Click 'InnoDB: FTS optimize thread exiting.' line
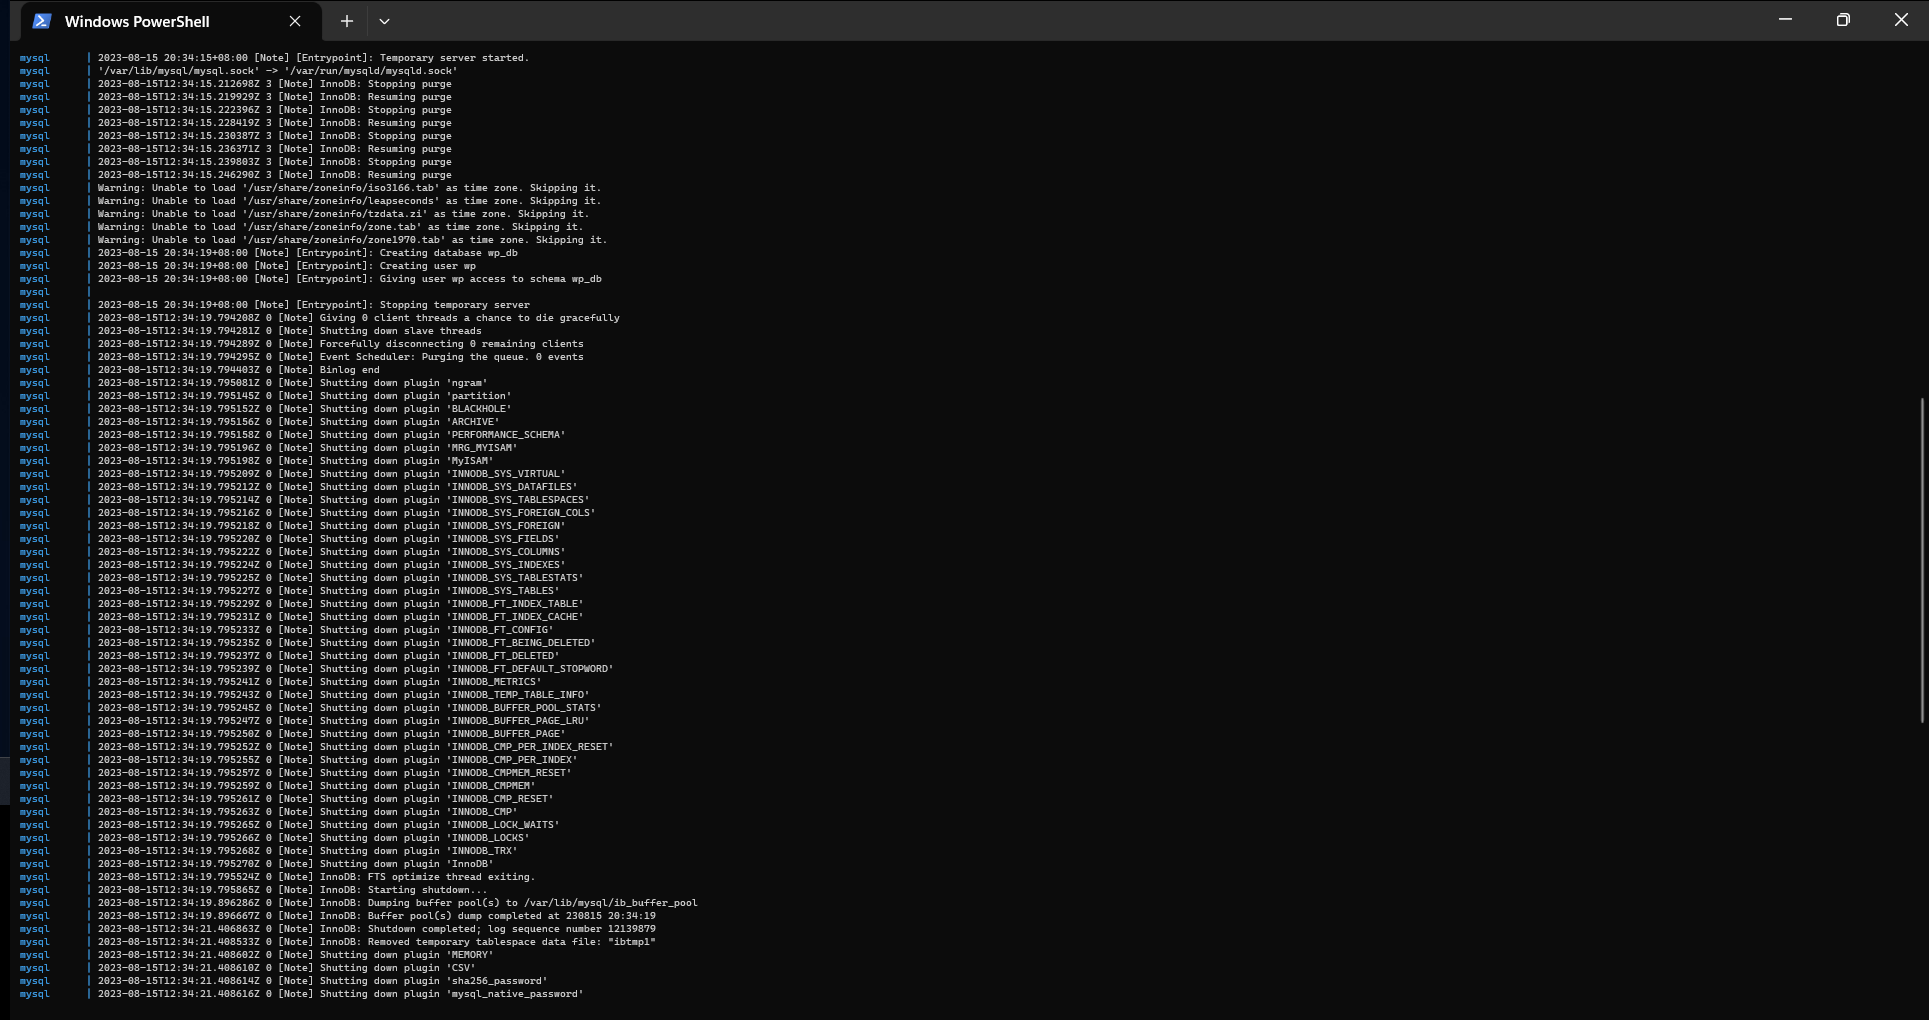Viewport: 1929px width, 1020px height. [x=316, y=877]
